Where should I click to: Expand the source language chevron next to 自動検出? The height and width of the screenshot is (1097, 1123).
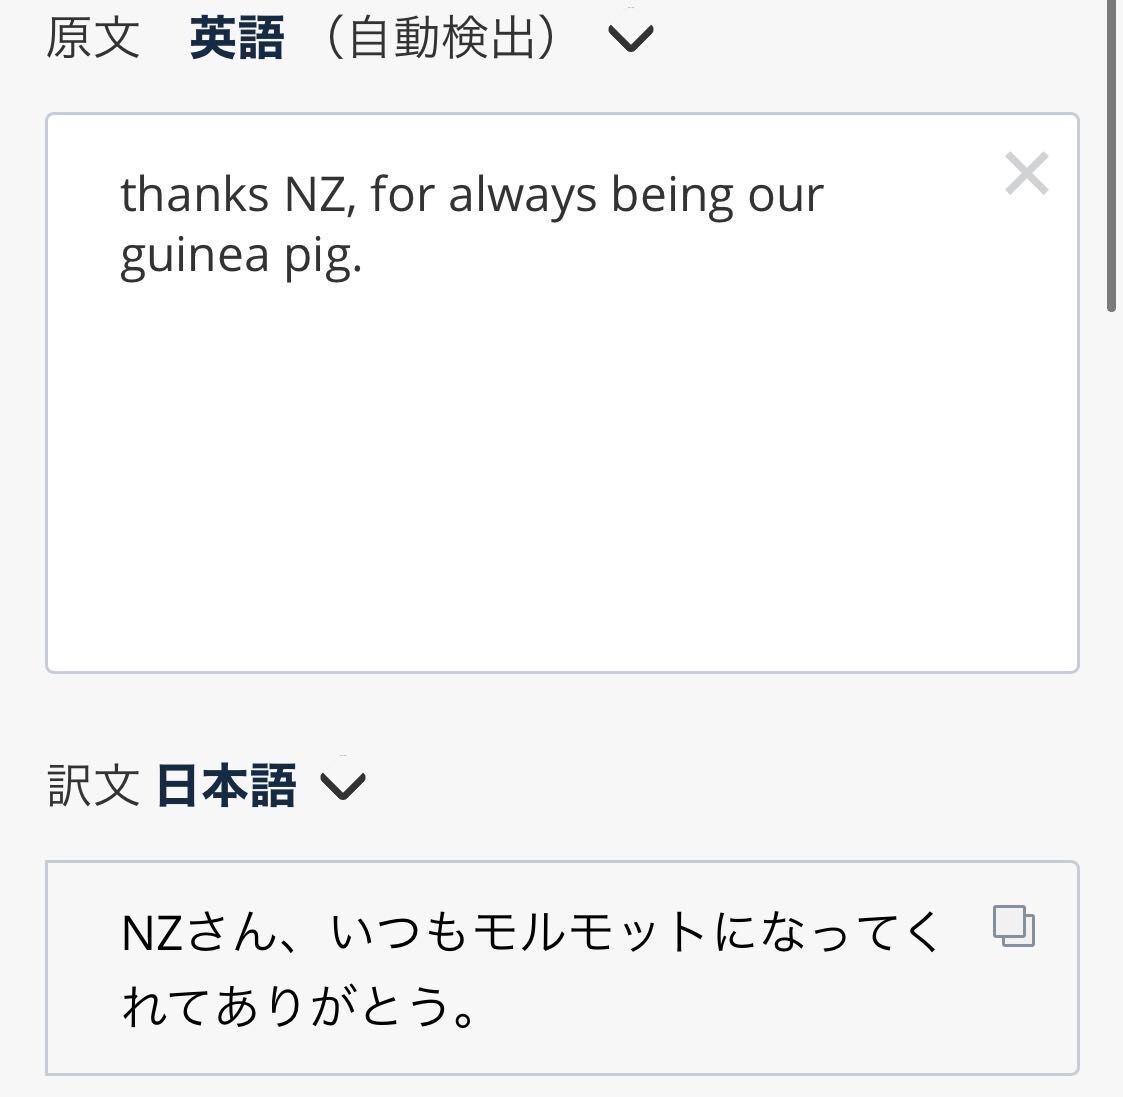pos(630,38)
